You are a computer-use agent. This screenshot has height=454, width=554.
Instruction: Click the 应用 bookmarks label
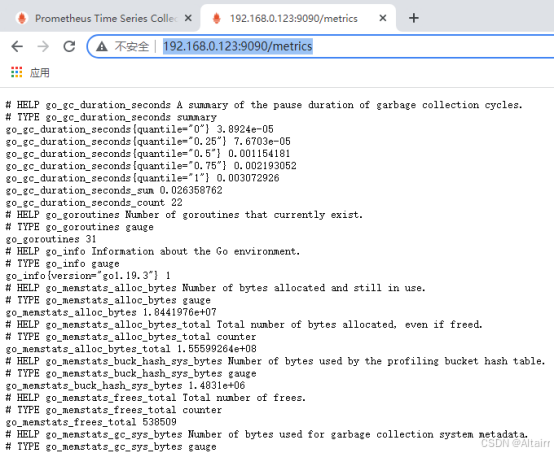coord(40,72)
